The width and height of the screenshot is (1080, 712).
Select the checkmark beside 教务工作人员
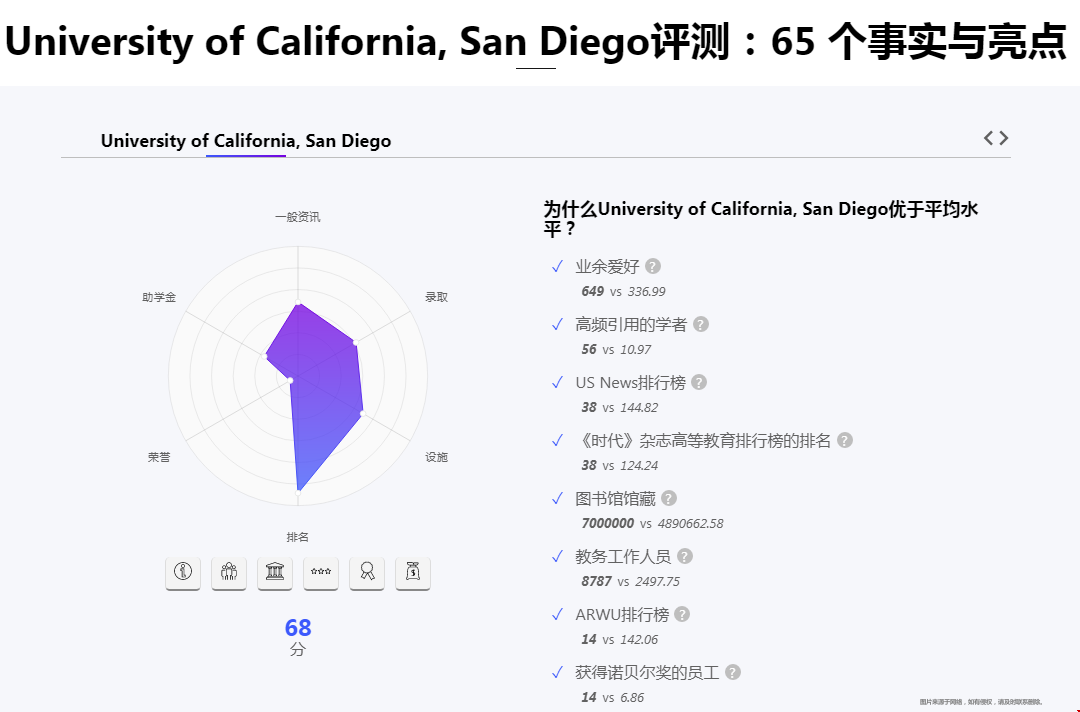[x=557, y=556]
